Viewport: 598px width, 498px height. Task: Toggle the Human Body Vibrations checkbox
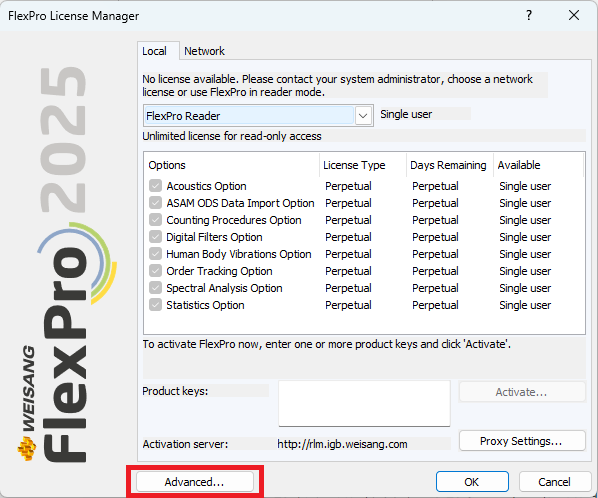coord(155,254)
